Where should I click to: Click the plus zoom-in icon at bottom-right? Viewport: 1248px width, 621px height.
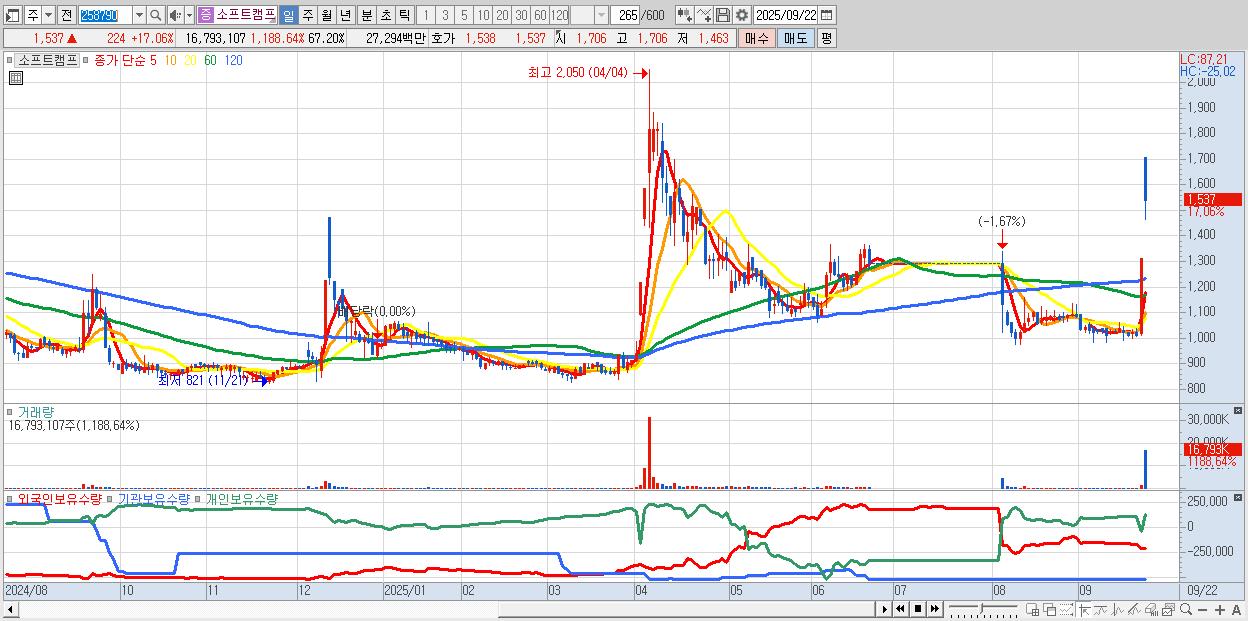[x=1220, y=609]
